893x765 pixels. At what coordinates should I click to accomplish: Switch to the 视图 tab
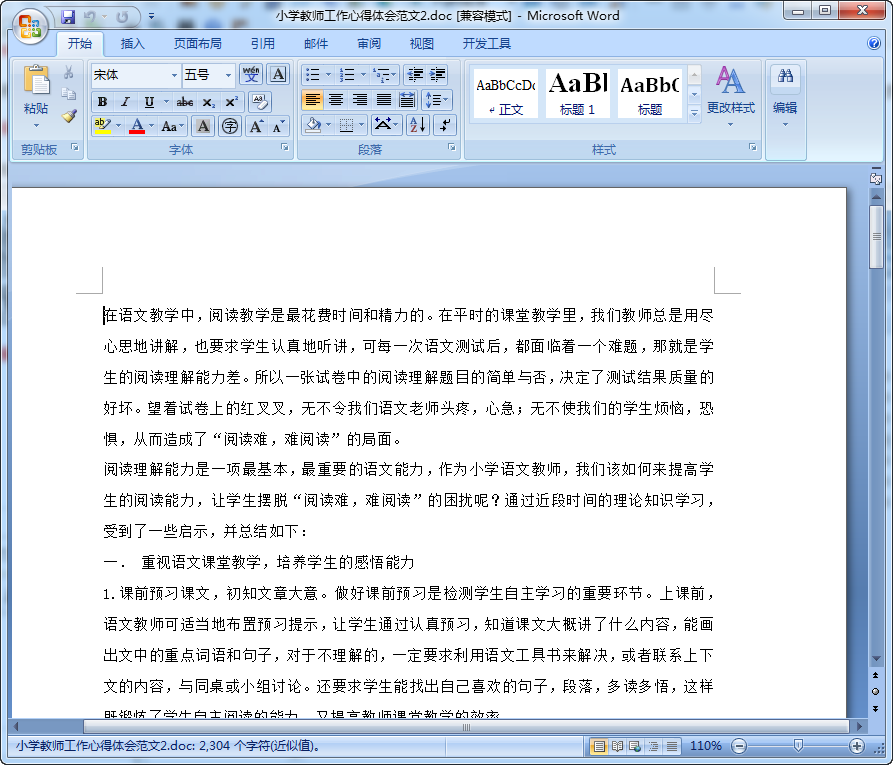click(421, 44)
